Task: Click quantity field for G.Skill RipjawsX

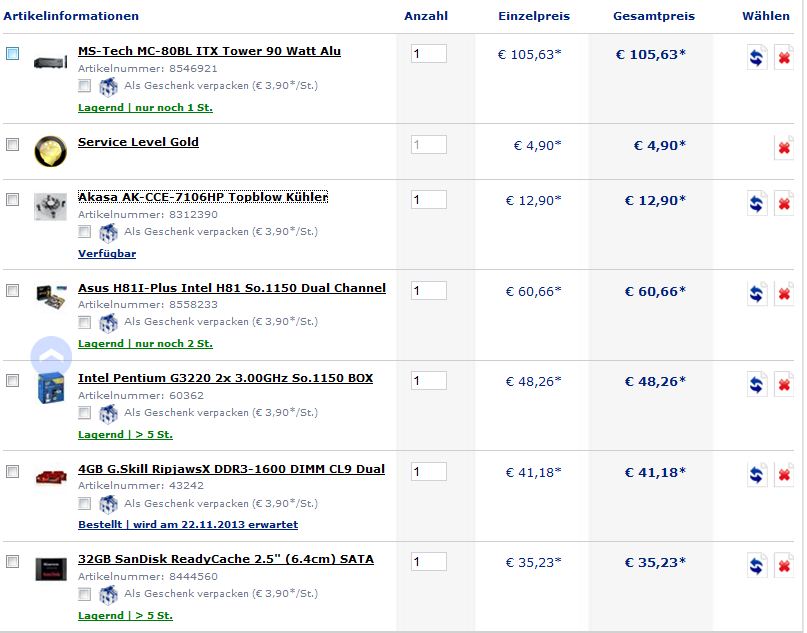Action: (429, 472)
